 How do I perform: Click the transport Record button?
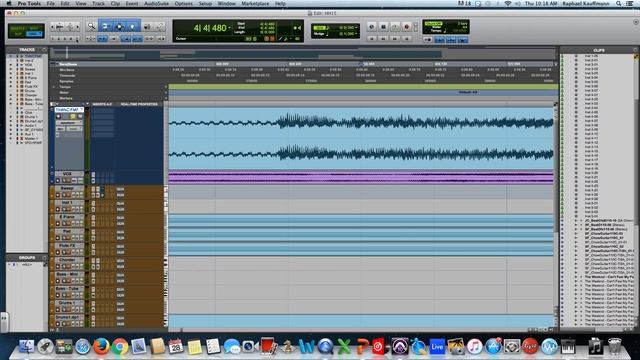pos(407,27)
